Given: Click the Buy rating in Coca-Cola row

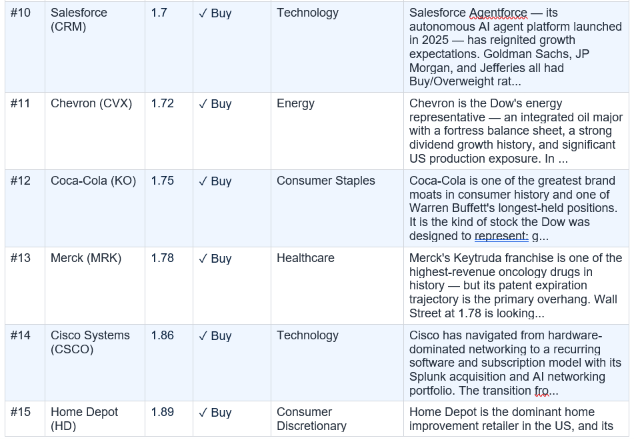Looking at the screenshot, I should pos(215,181).
